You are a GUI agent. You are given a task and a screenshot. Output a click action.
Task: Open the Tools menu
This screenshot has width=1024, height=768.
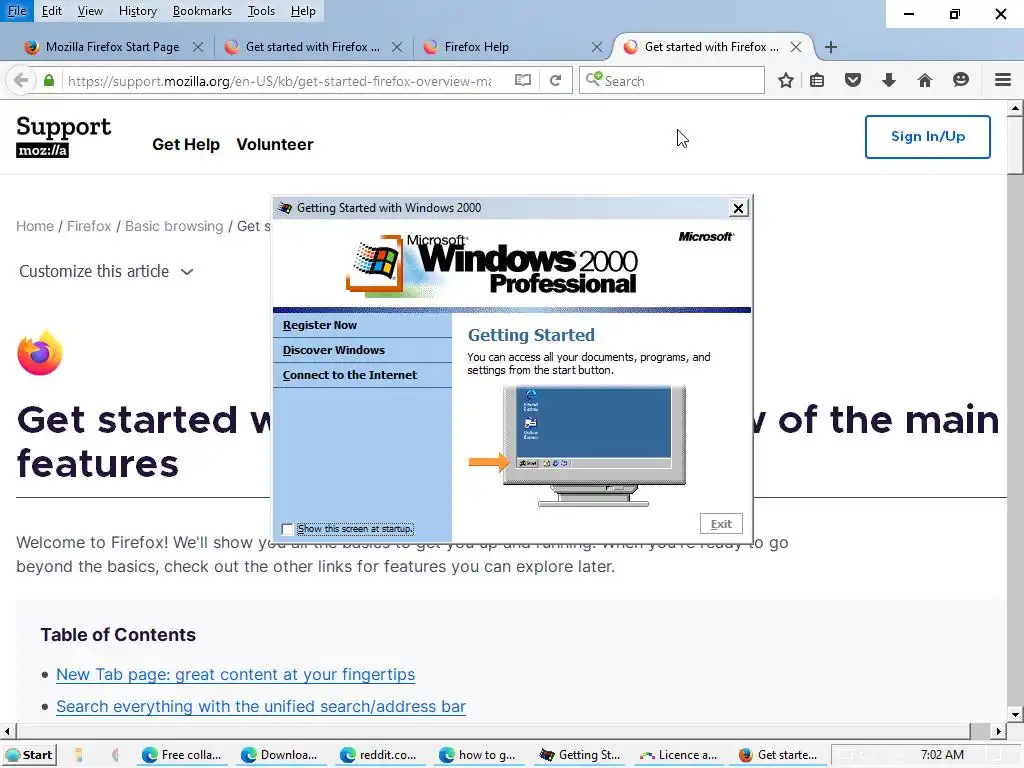(261, 10)
